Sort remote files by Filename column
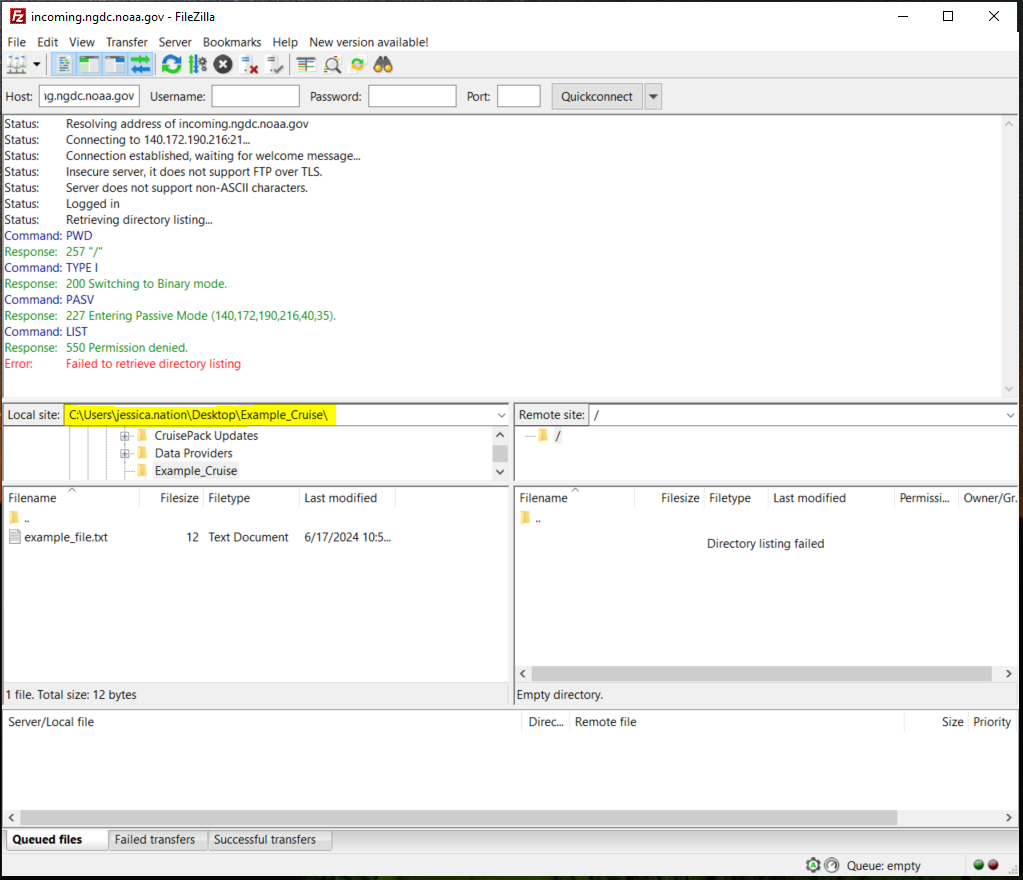1023x880 pixels. click(x=574, y=498)
